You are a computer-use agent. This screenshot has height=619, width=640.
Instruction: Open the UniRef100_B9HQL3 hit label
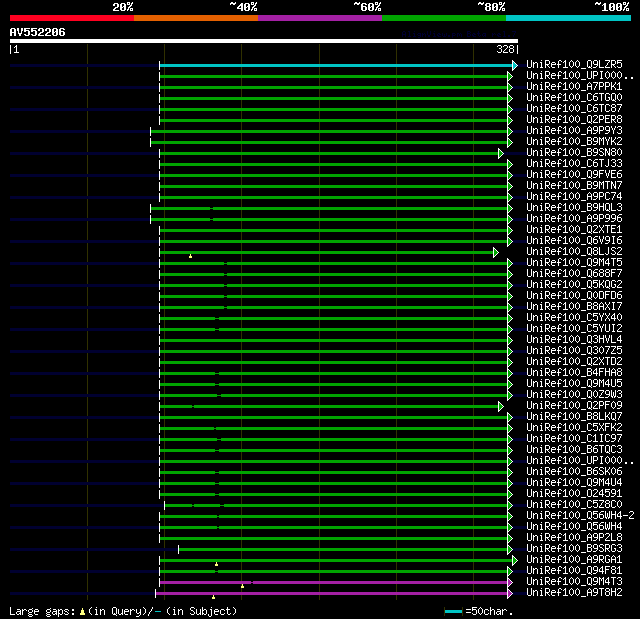574,208
